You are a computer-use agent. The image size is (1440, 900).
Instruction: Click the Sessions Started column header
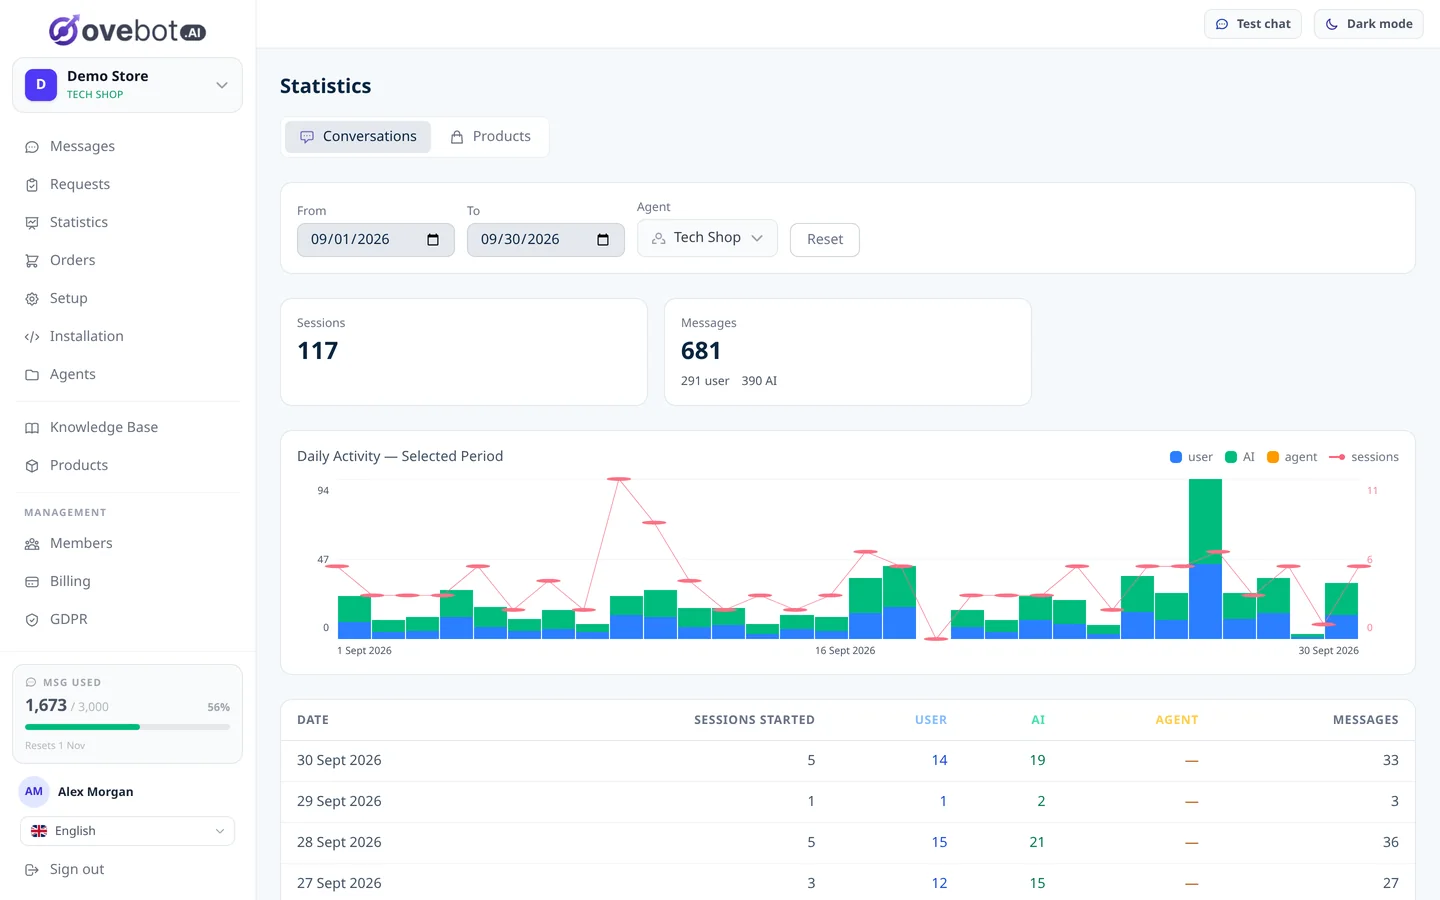pos(754,720)
